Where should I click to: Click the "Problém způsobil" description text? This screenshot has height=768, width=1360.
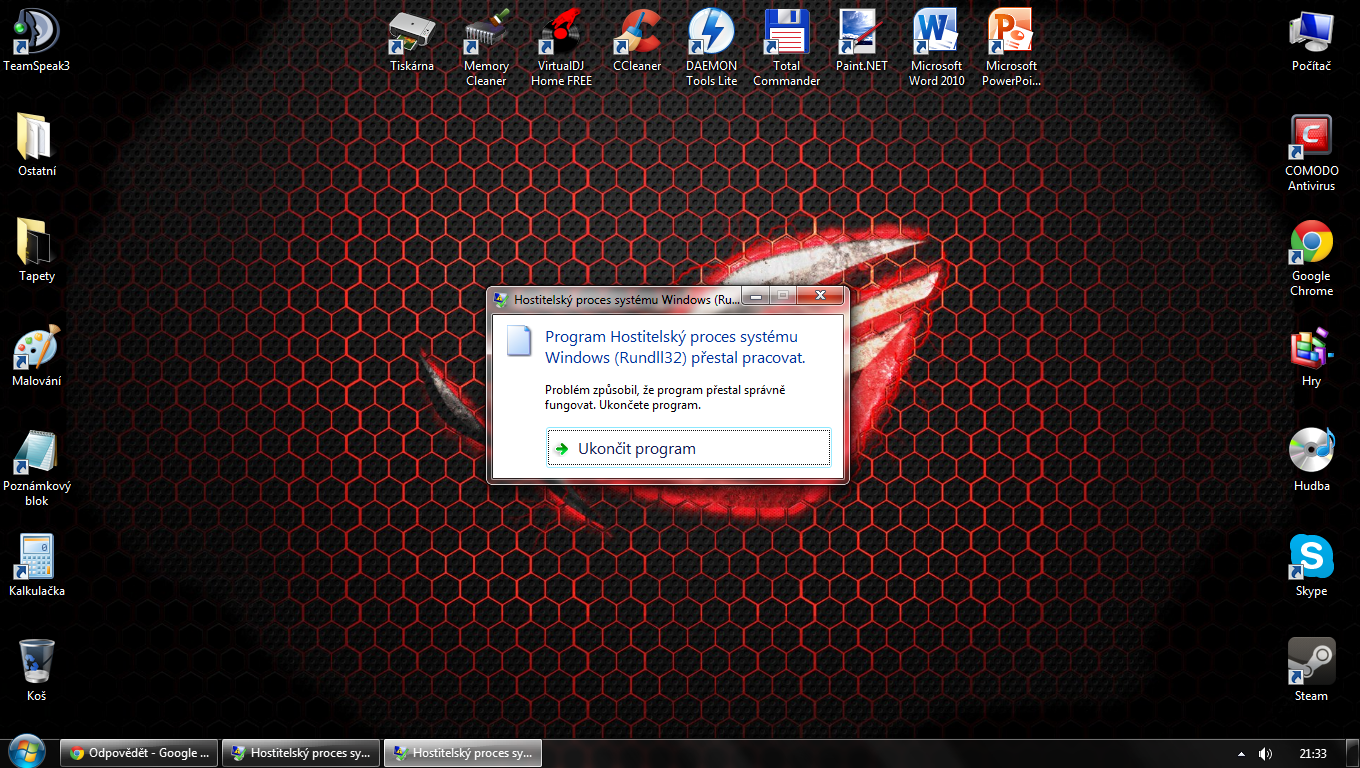point(665,397)
